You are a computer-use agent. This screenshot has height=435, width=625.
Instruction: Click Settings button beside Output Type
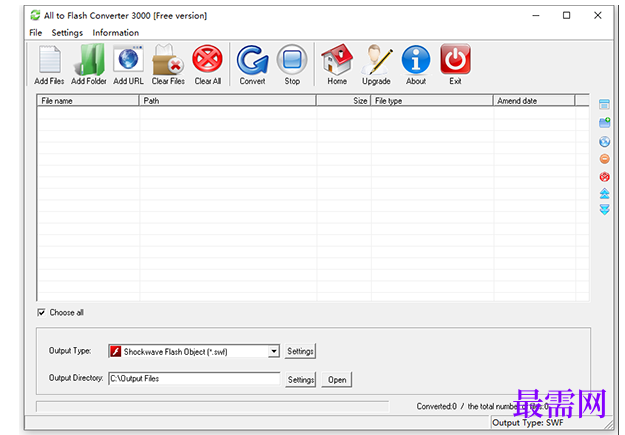click(x=300, y=351)
